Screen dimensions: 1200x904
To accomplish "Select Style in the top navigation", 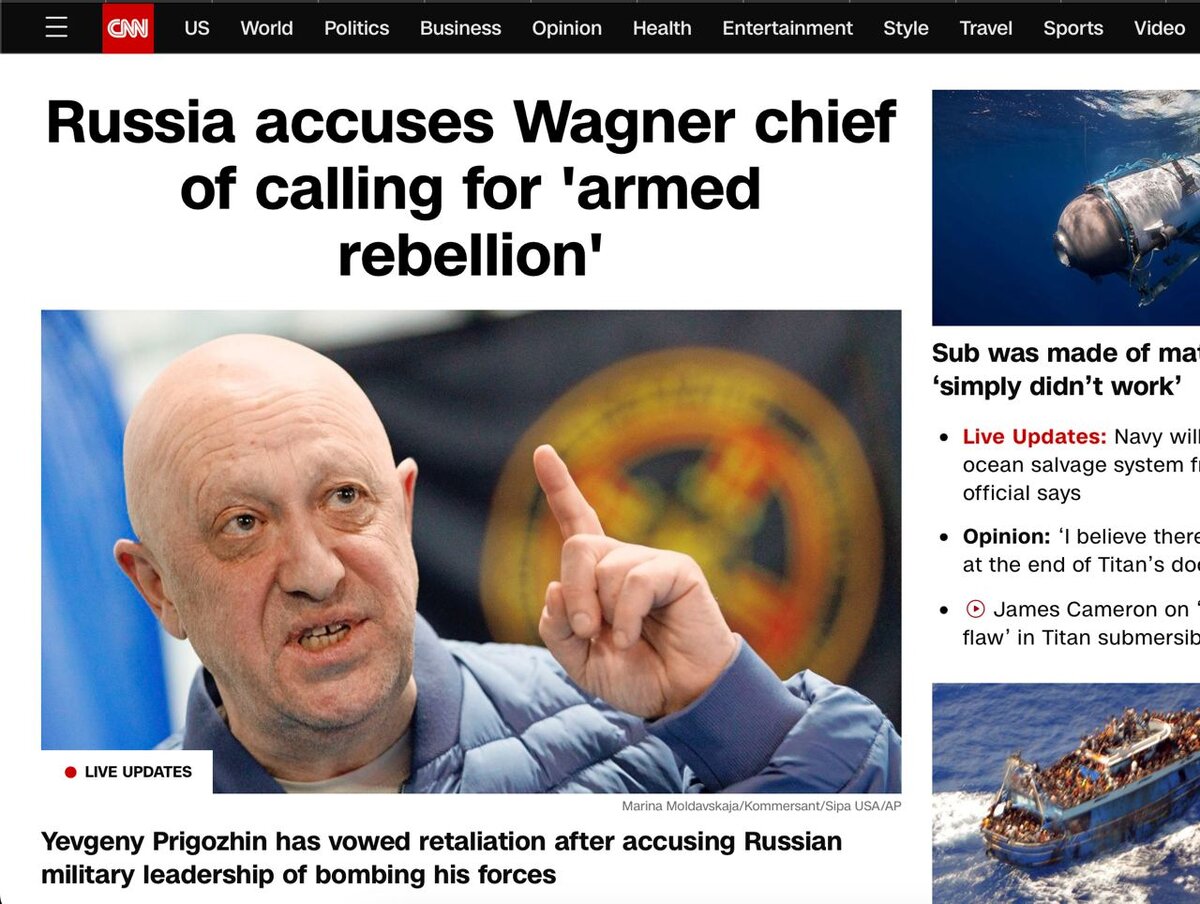I will tap(906, 28).
